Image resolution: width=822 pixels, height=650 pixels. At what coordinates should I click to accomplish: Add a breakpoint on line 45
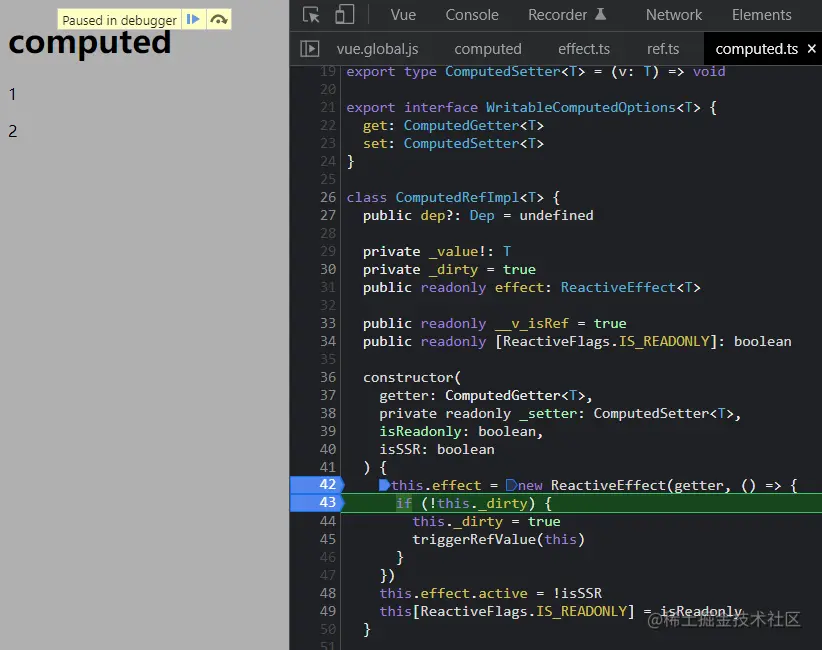click(328, 539)
